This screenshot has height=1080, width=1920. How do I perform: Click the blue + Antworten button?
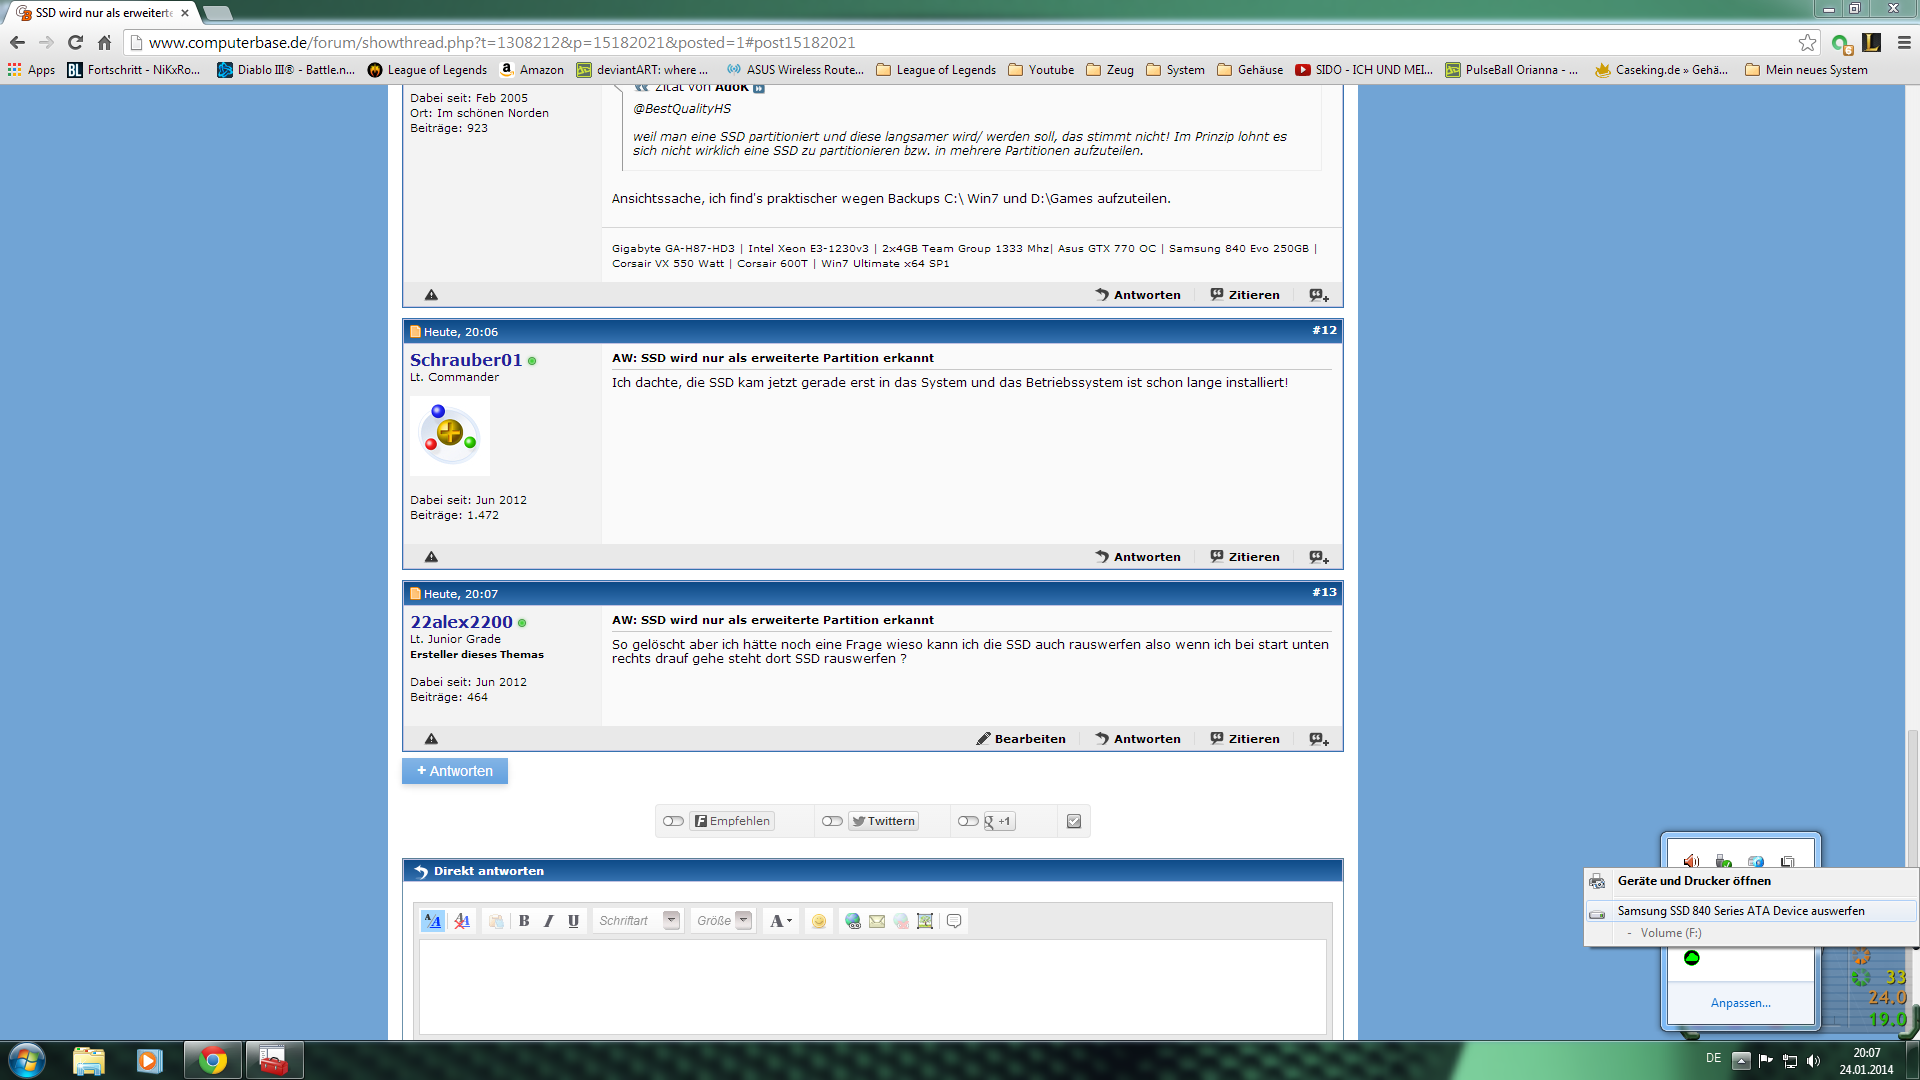coord(455,771)
